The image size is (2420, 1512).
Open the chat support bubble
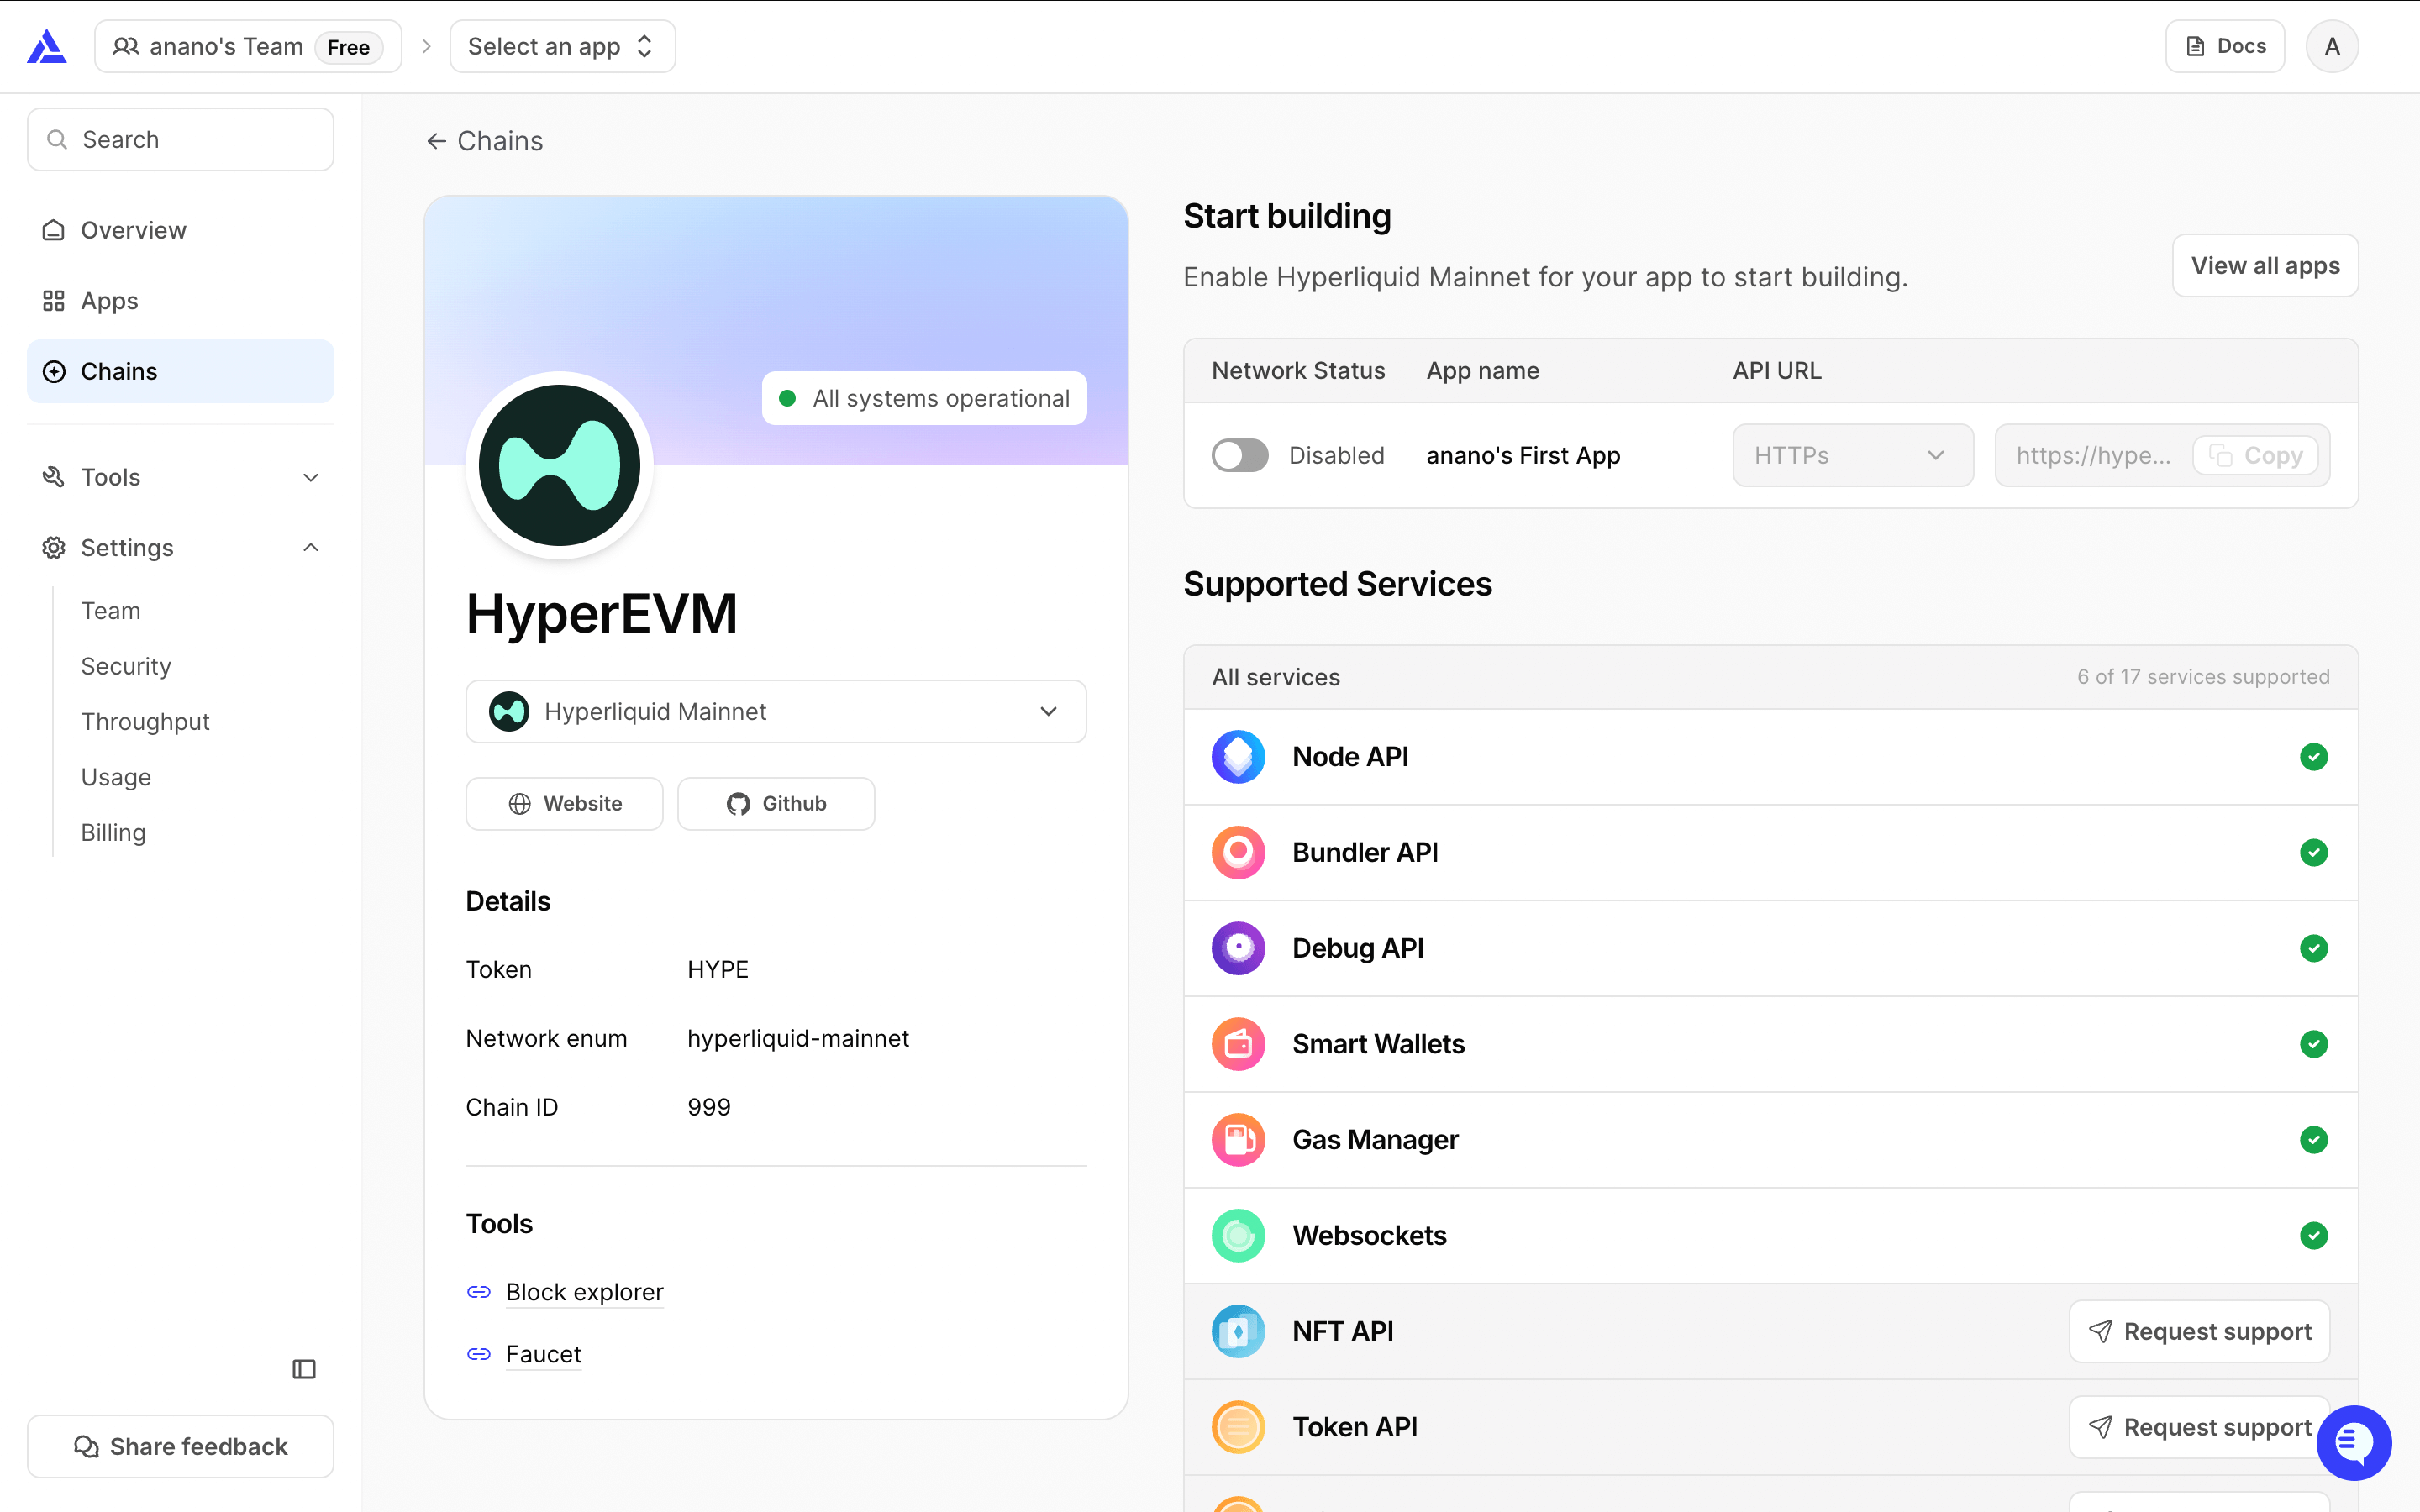[2353, 1442]
